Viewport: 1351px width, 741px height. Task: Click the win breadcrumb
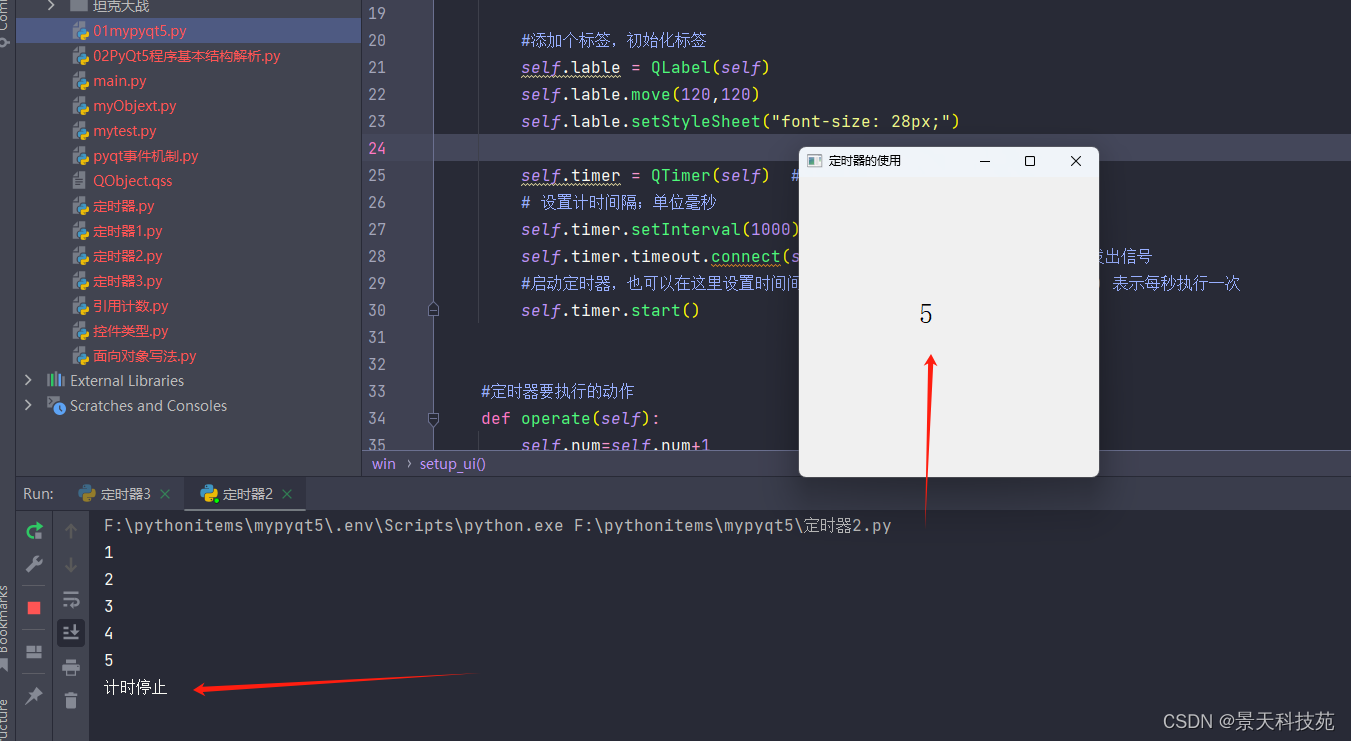pyautogui.click(x=384, y=464)
